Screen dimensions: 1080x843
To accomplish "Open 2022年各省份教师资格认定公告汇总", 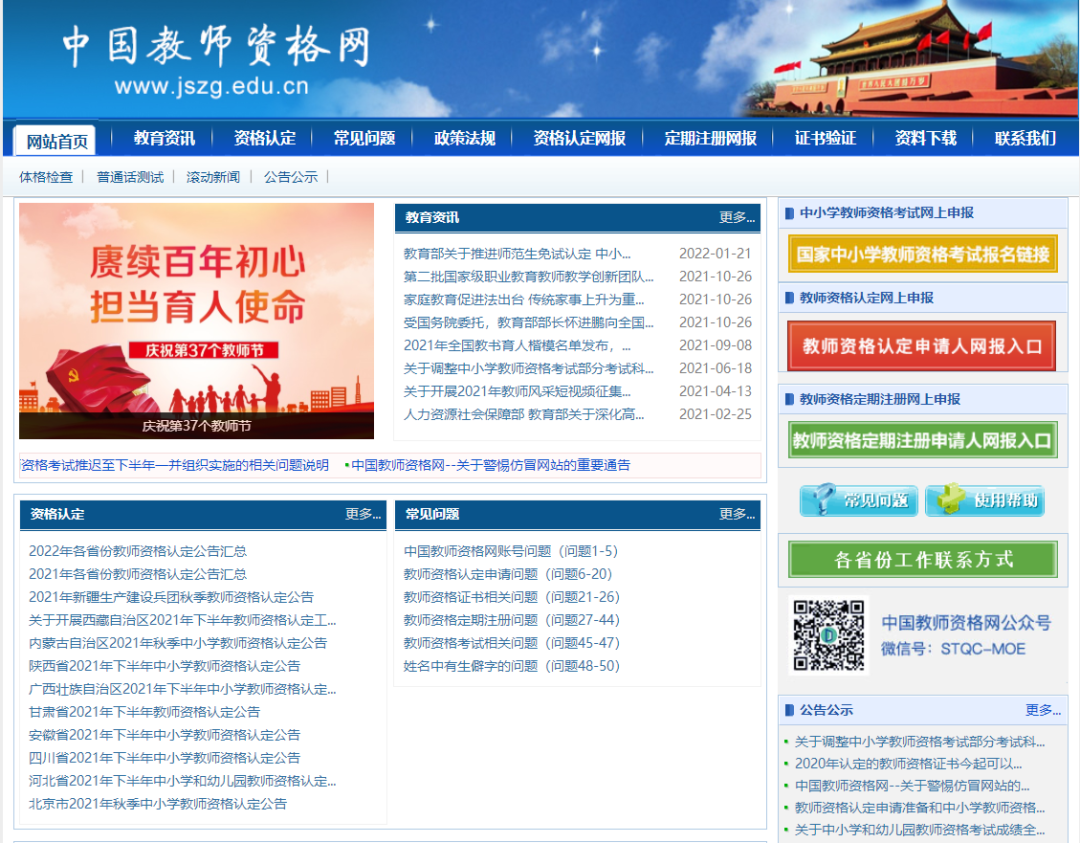I will [138, 551].
